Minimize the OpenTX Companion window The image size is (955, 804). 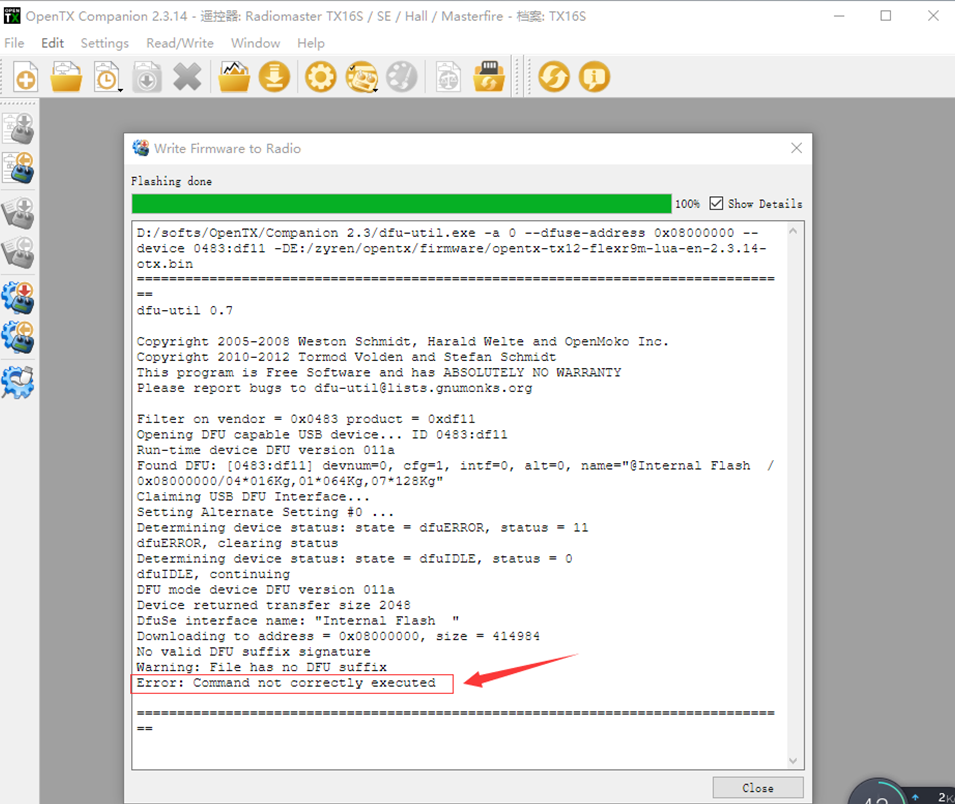point(839,16)
